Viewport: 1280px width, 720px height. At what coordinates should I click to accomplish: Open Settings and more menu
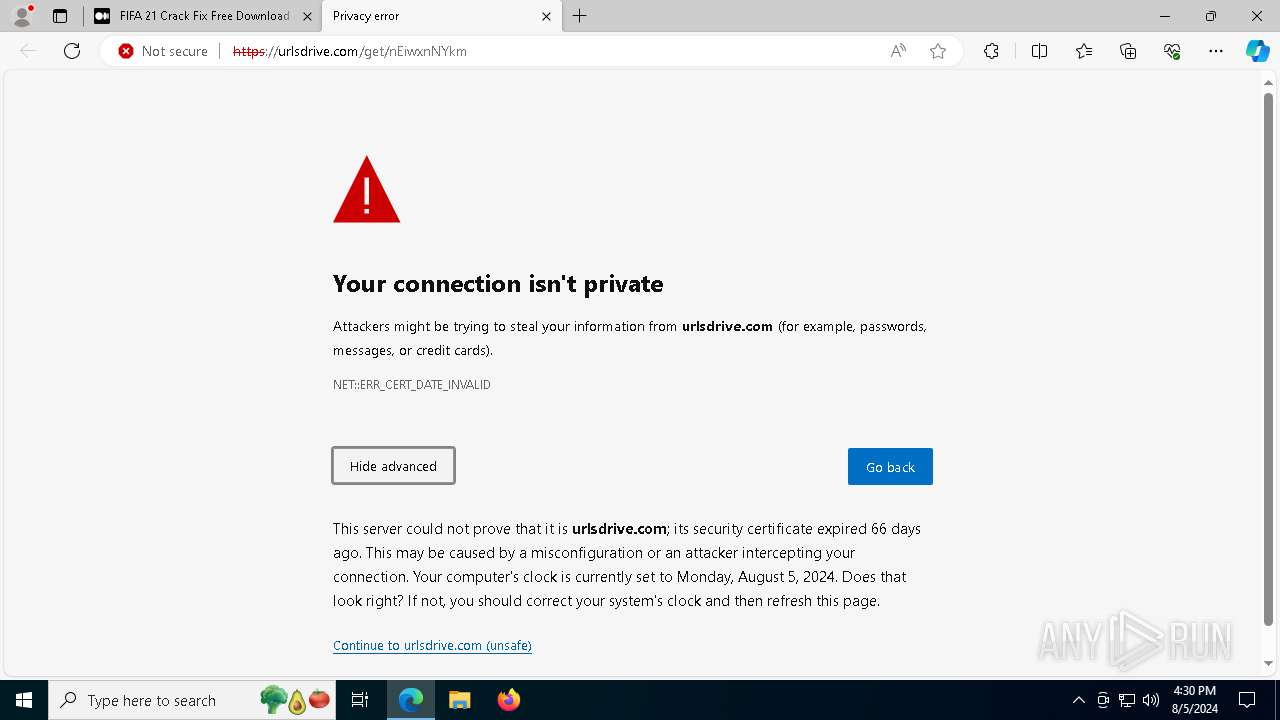click(1216, 51)
